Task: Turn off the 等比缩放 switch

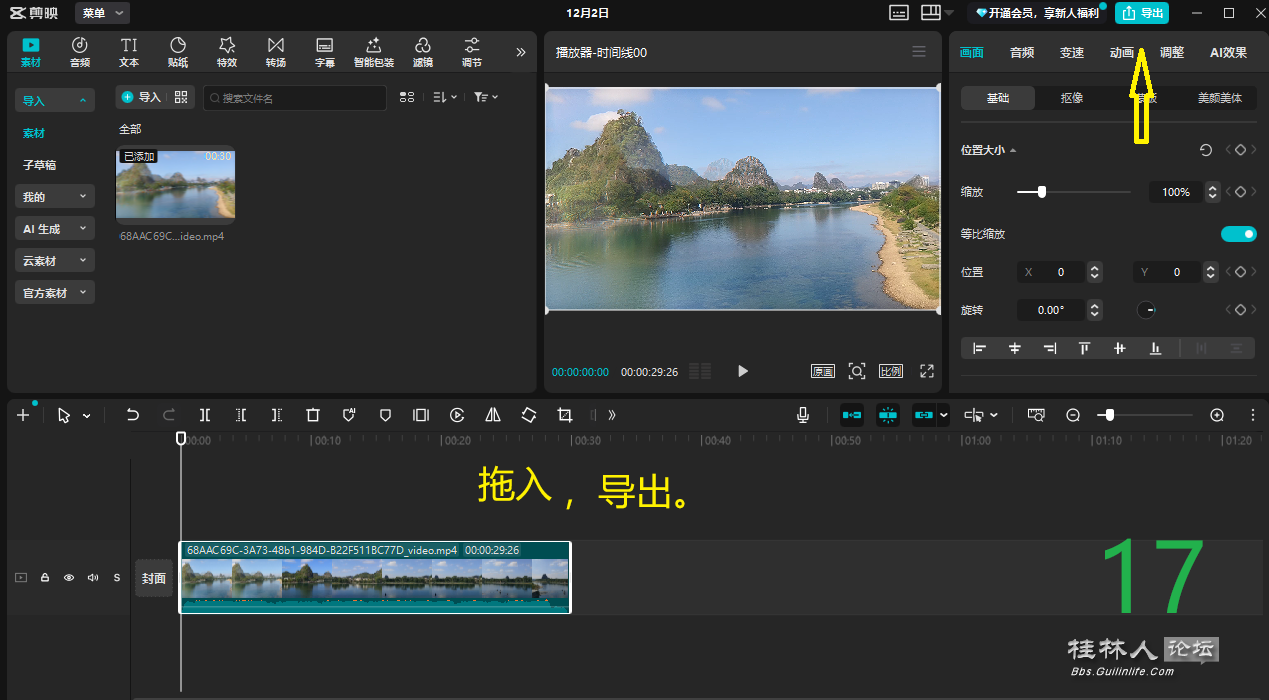Action: coord(1238,234)
